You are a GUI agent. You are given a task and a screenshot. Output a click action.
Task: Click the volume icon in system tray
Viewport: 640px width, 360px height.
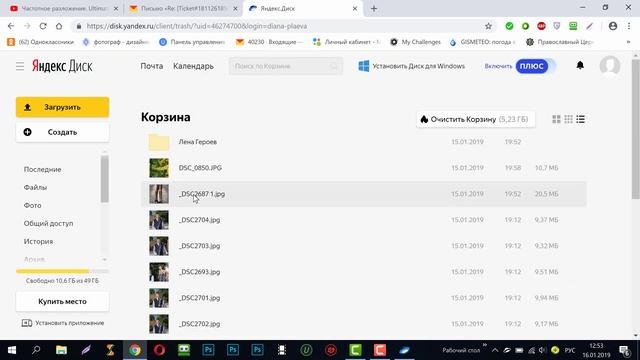click(542, 350)
